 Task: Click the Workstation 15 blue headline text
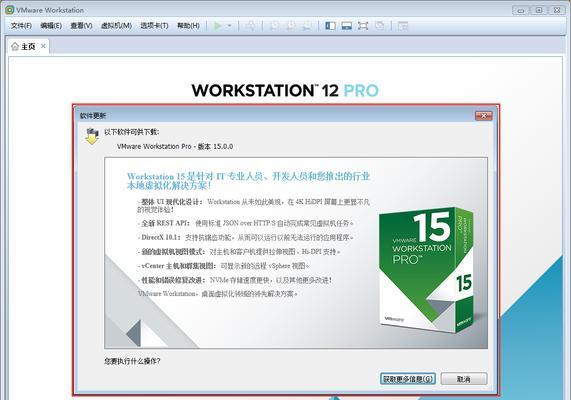248,181
